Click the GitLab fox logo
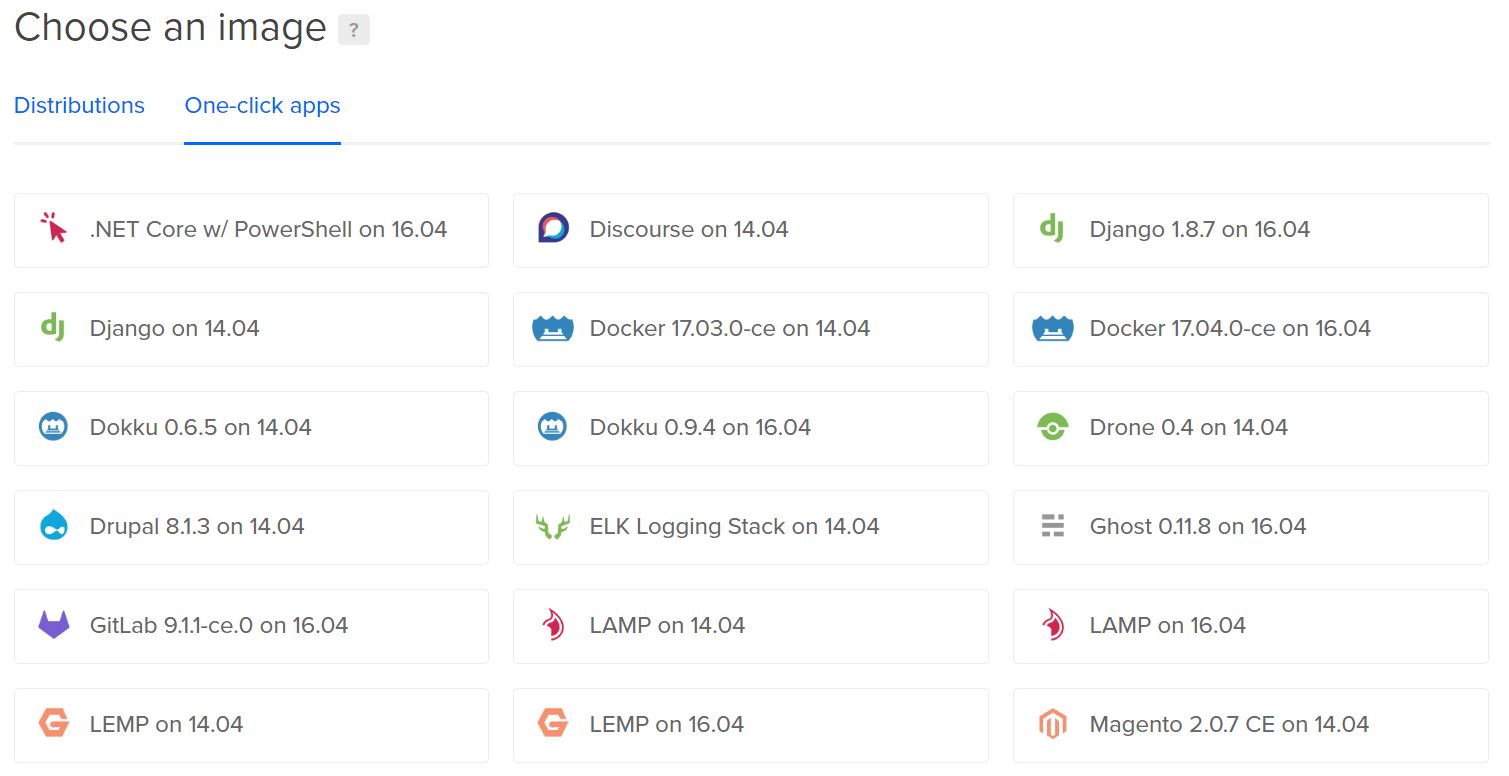The width and height of the screenshot is (1509, 776). [x=53, y=625]
